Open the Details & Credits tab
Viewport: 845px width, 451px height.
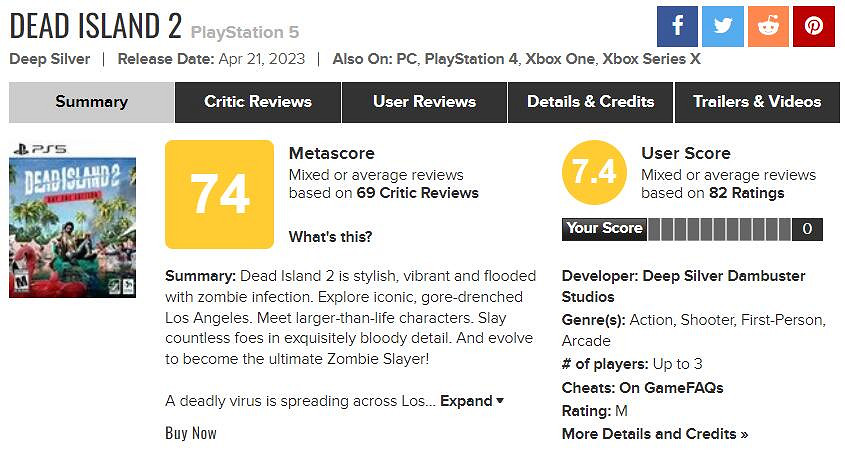tap(590, 102)
